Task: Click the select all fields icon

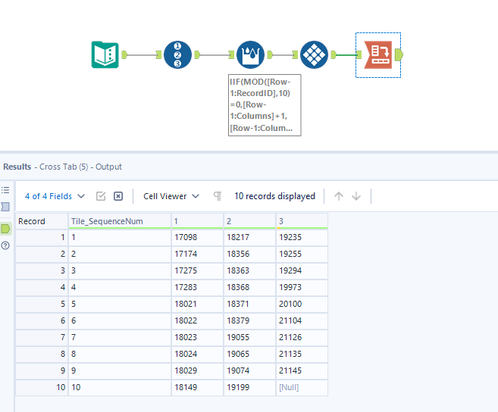Action: (101, 196)
